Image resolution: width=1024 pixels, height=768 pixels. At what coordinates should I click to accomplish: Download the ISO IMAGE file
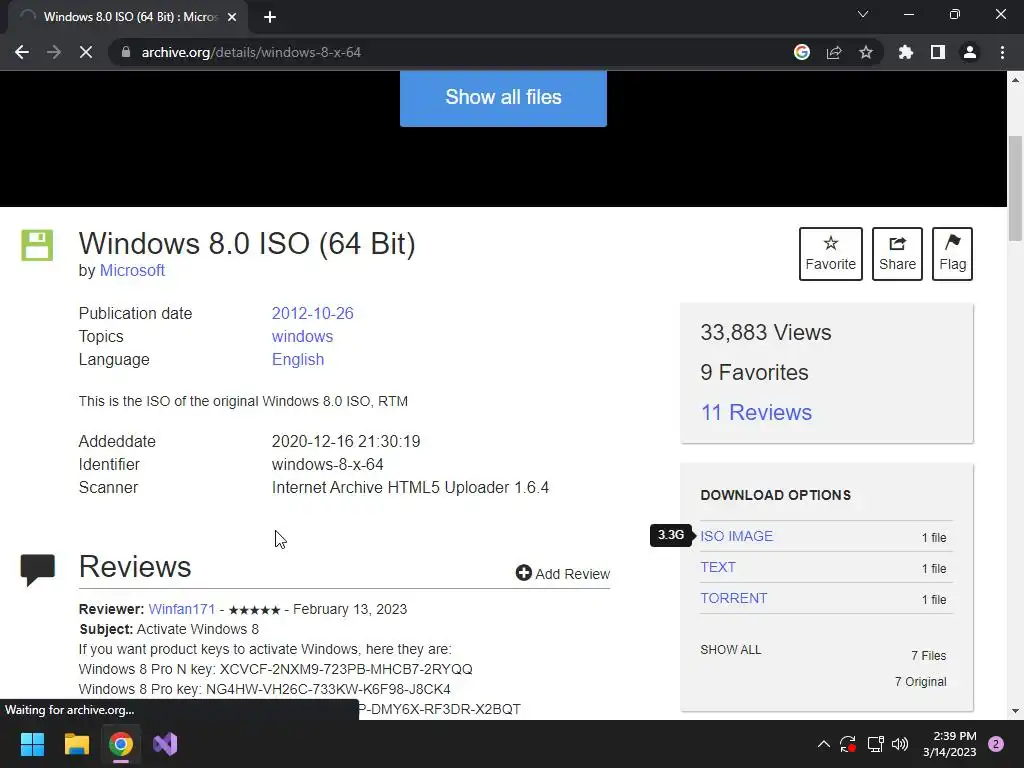736,536
